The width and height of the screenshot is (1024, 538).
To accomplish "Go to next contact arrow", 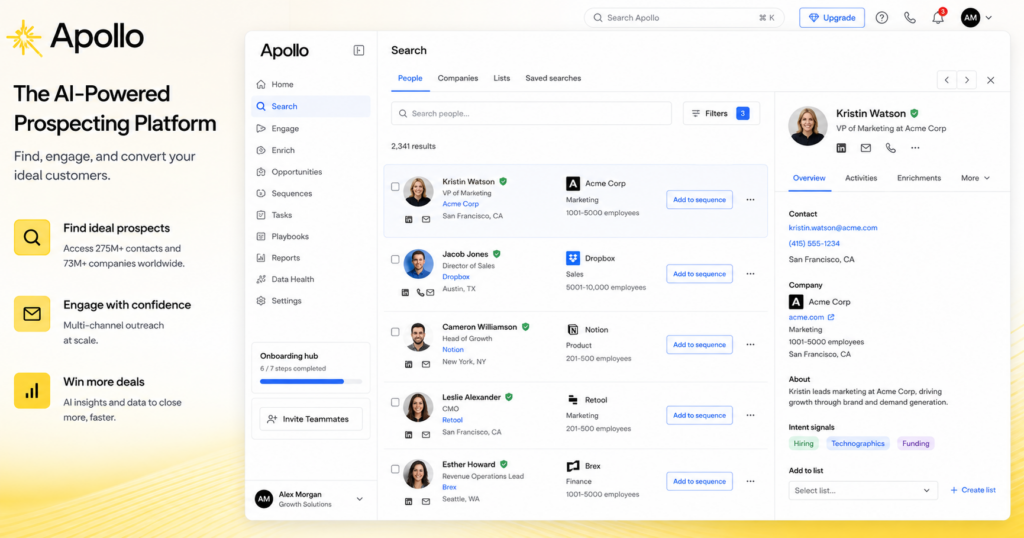I will pyautogui.click(x=967, y=80).
